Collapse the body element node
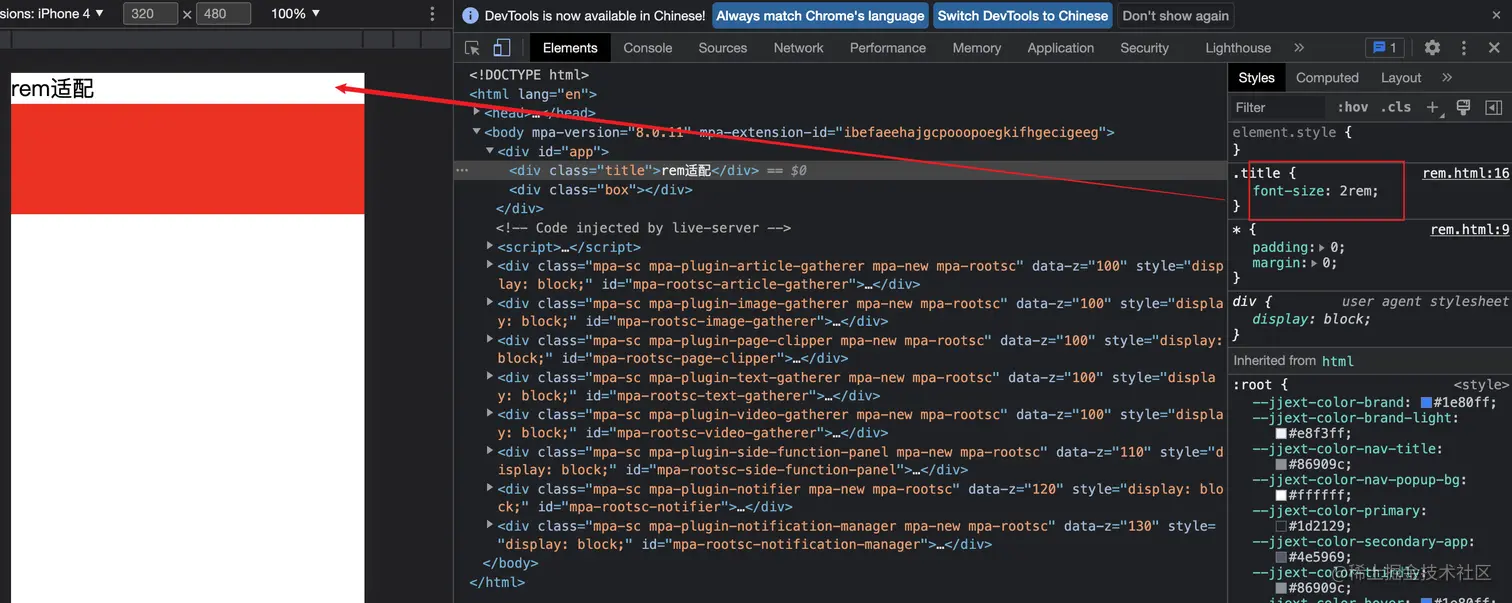The height and width of the screenshot is (603, 1512). click(476, 132)
